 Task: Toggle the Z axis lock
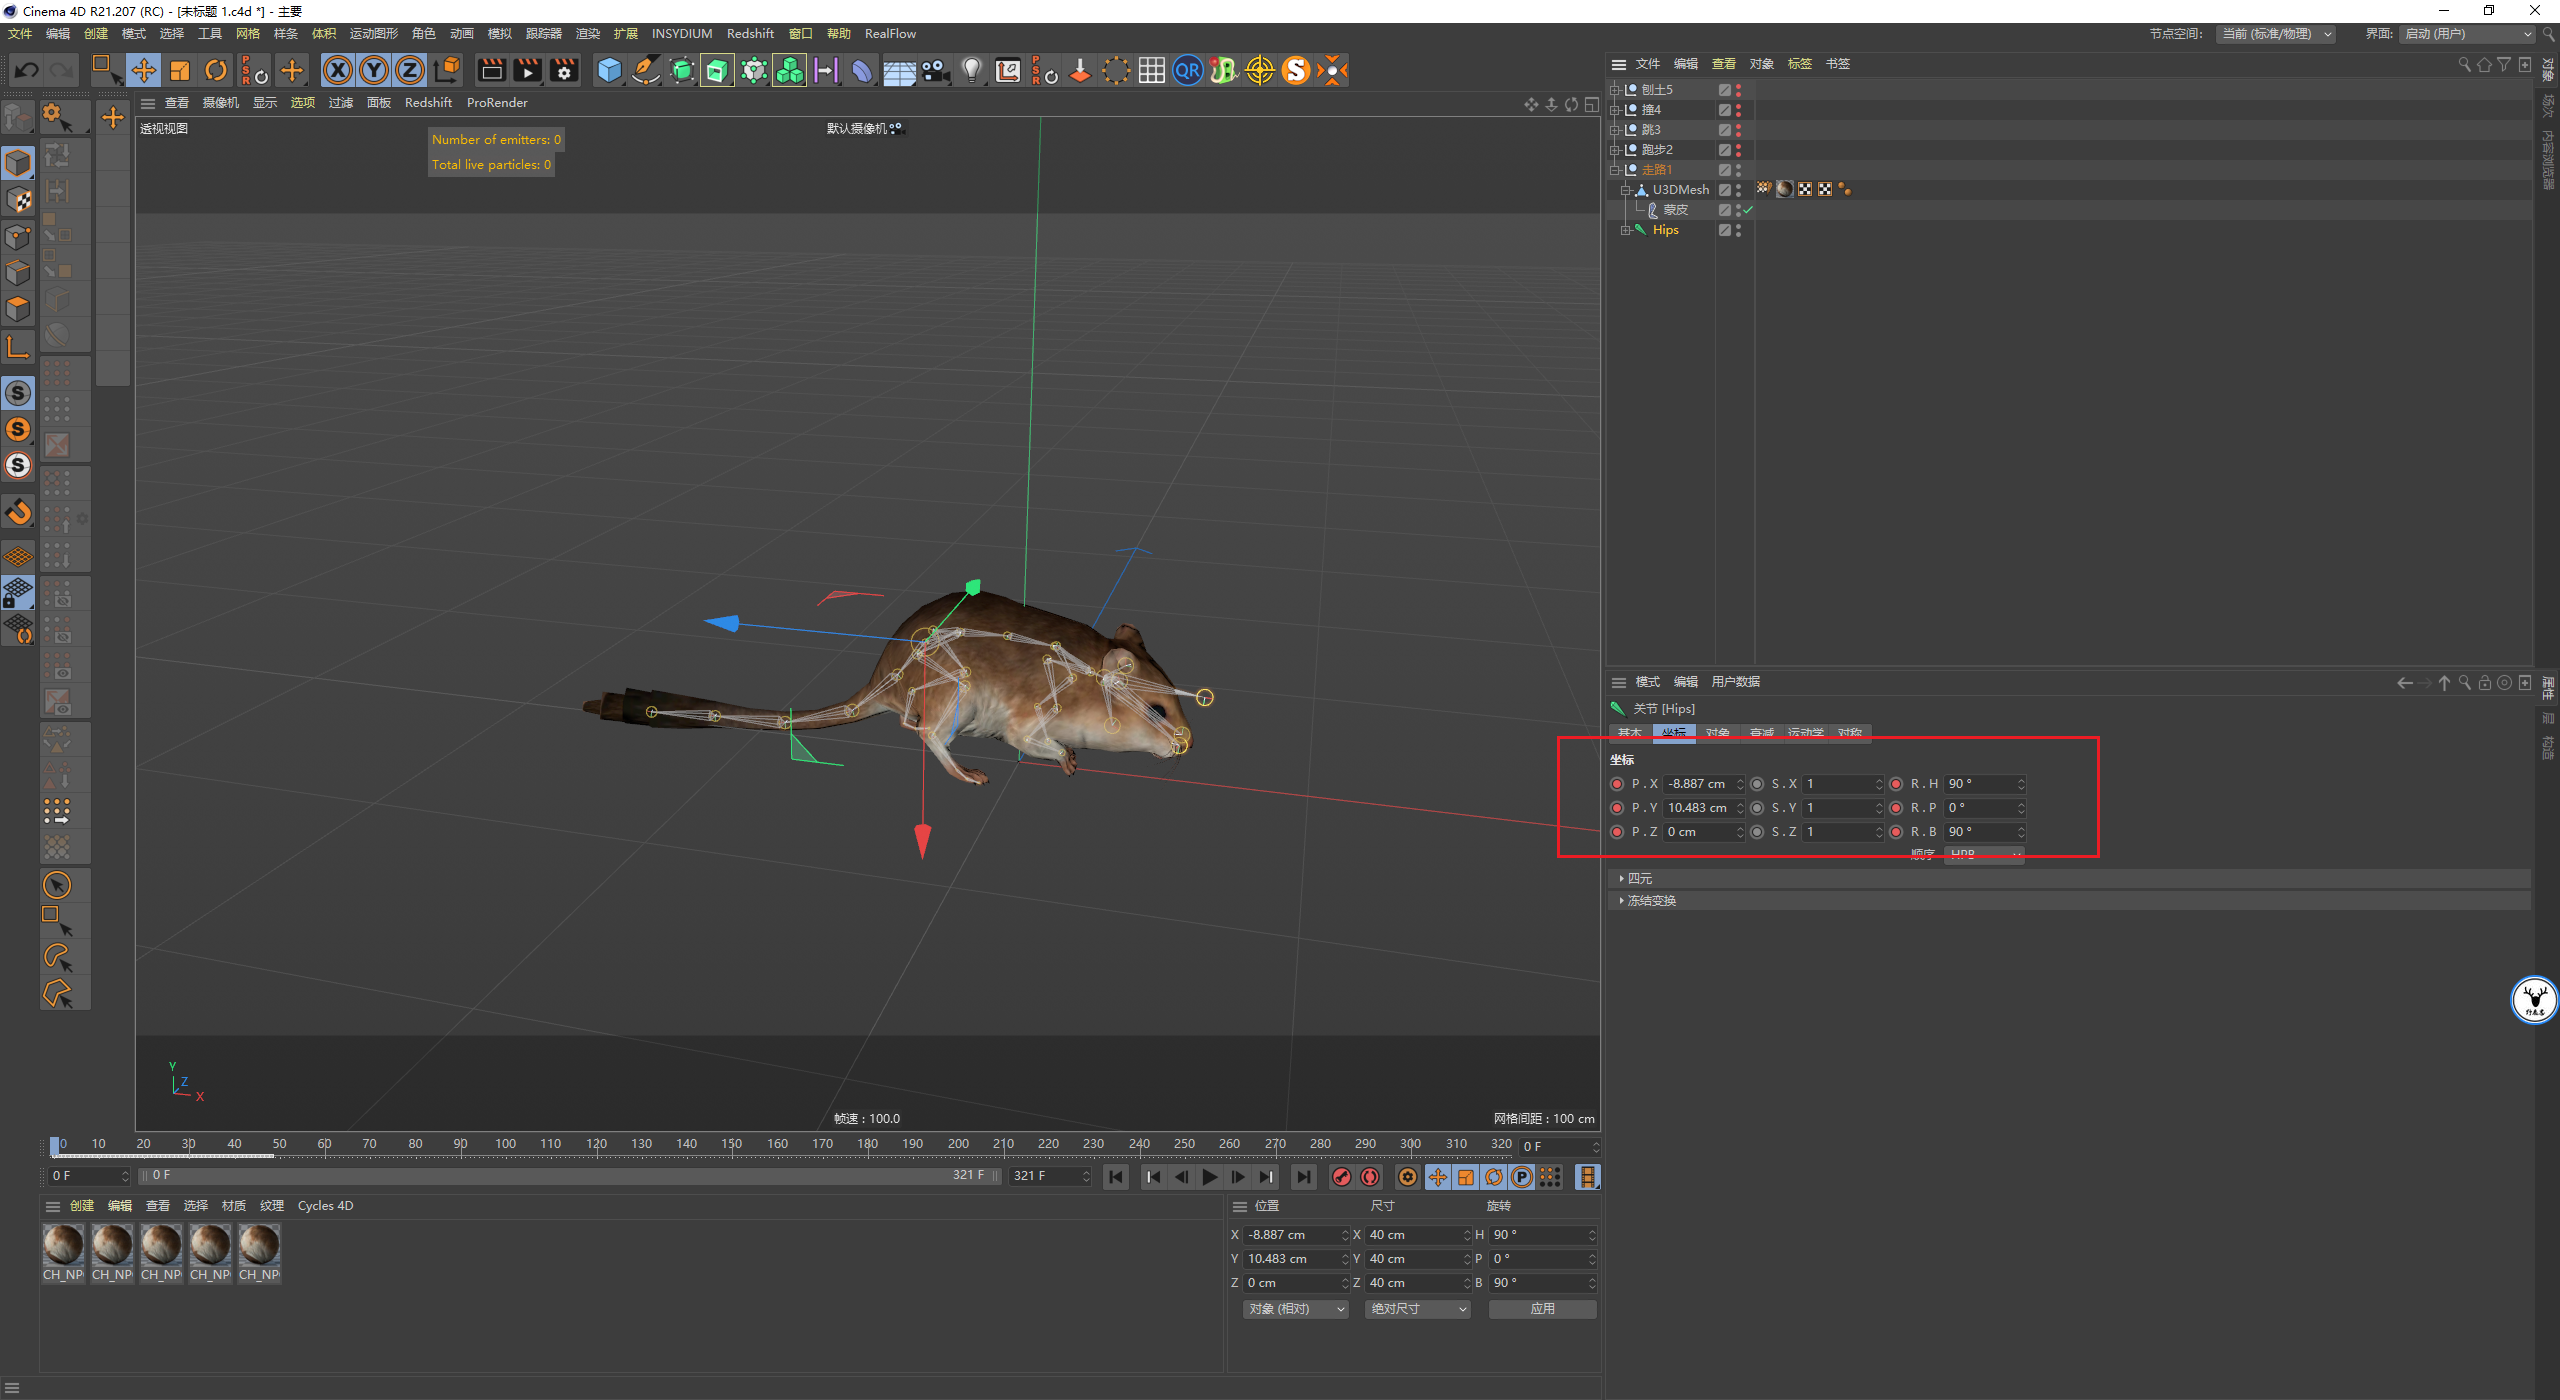tap(410, 70)
